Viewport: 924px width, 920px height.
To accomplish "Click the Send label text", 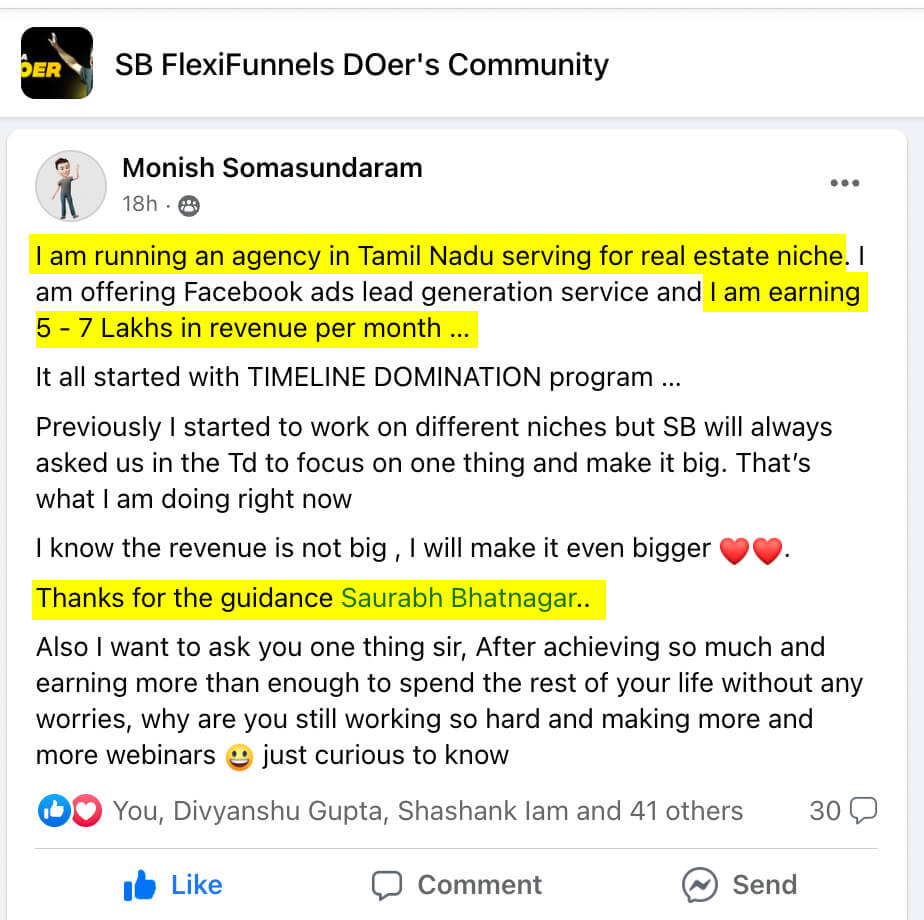I will click(x=764, y=885).
